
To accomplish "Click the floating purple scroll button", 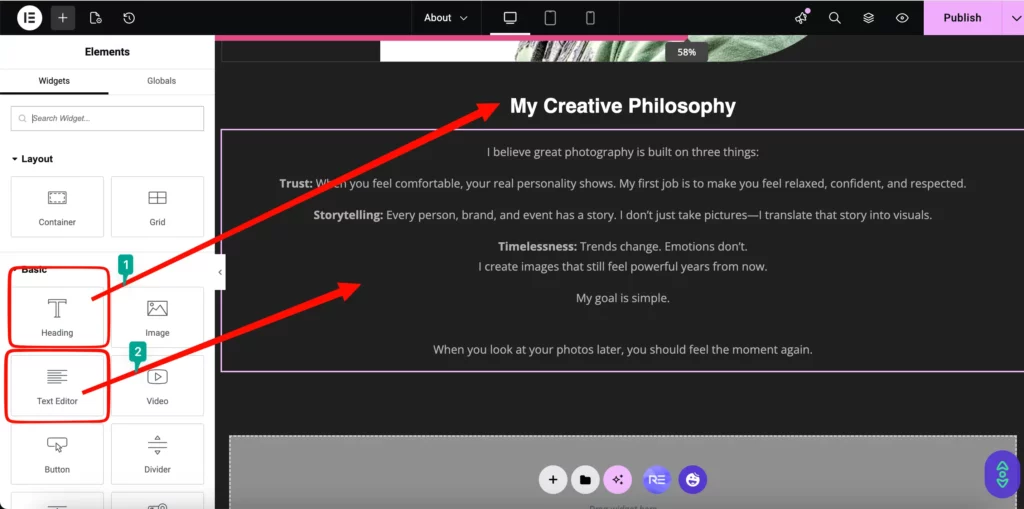I will point(1002,474).
